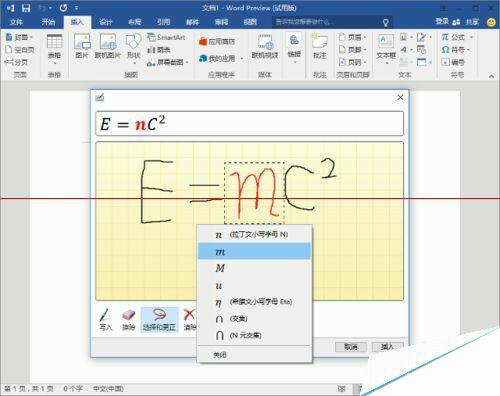Insert a SmartArt graphic
500x396 pixels.
click(x=166, y=37)
